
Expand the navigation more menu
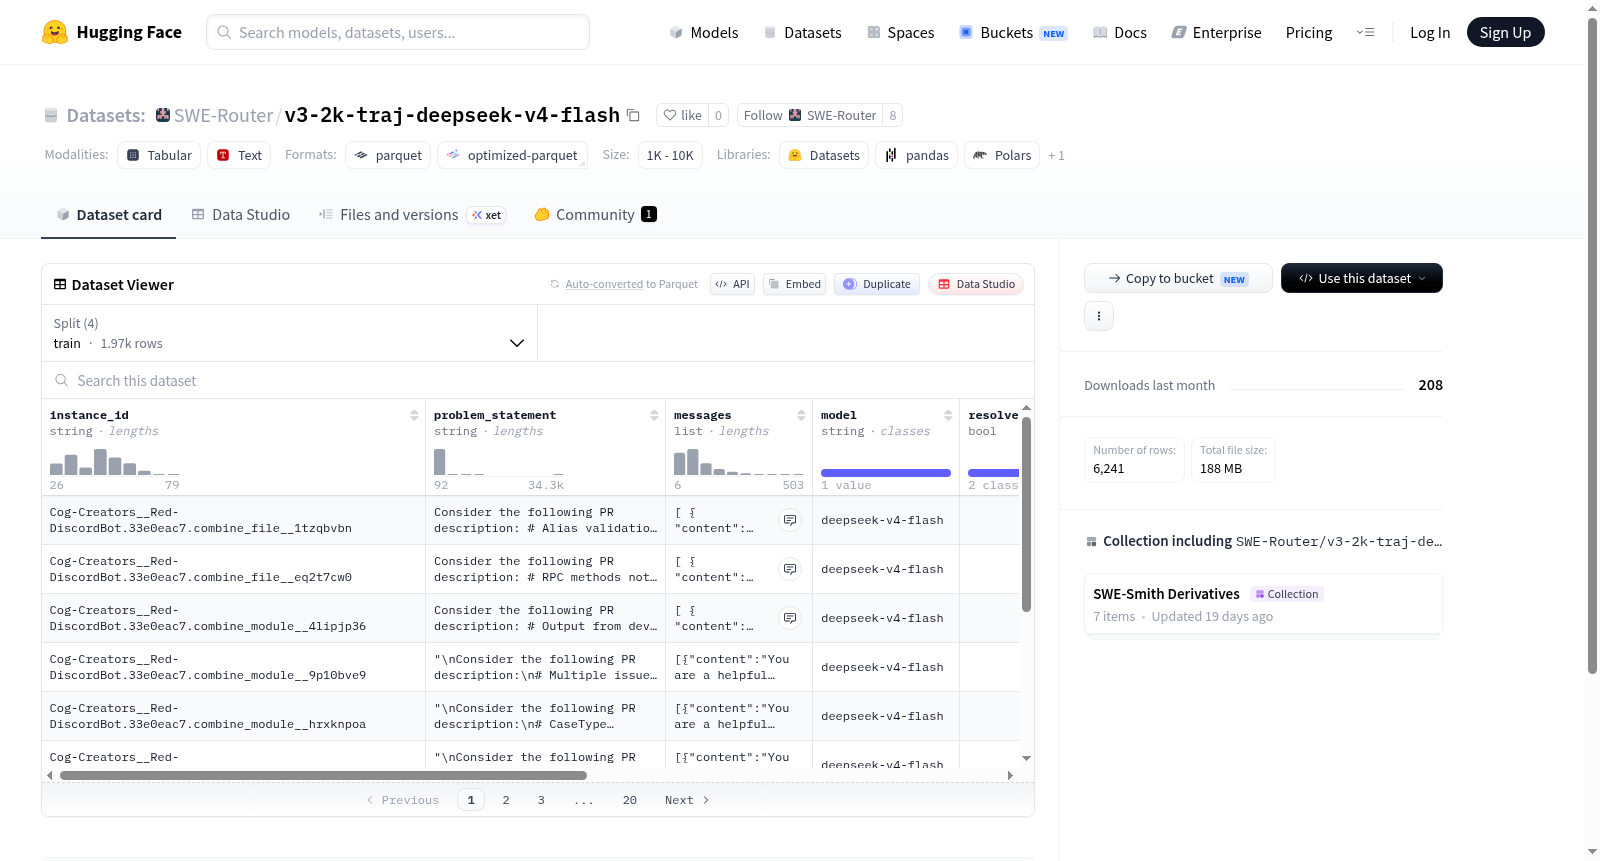coord(1365,32)
